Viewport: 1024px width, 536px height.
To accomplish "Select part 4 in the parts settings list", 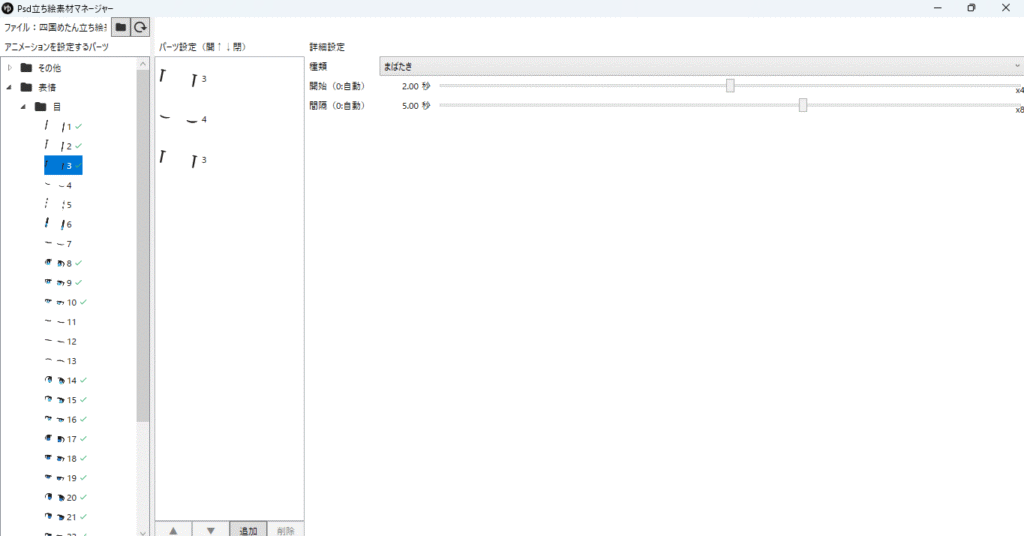I will [x=183, y=119].
